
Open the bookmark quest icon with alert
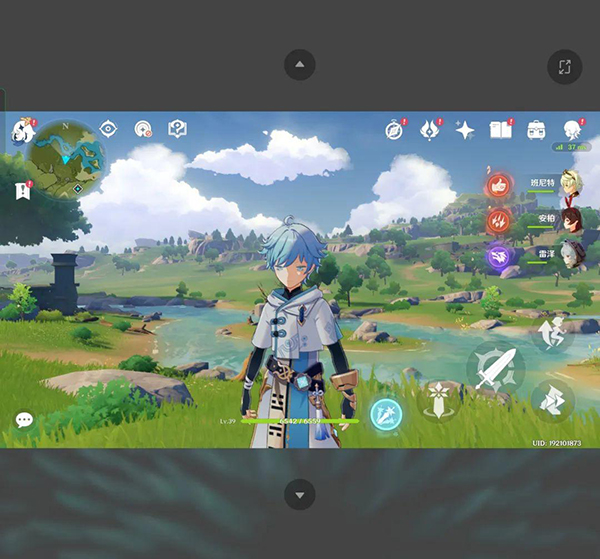tap(22, 191)
